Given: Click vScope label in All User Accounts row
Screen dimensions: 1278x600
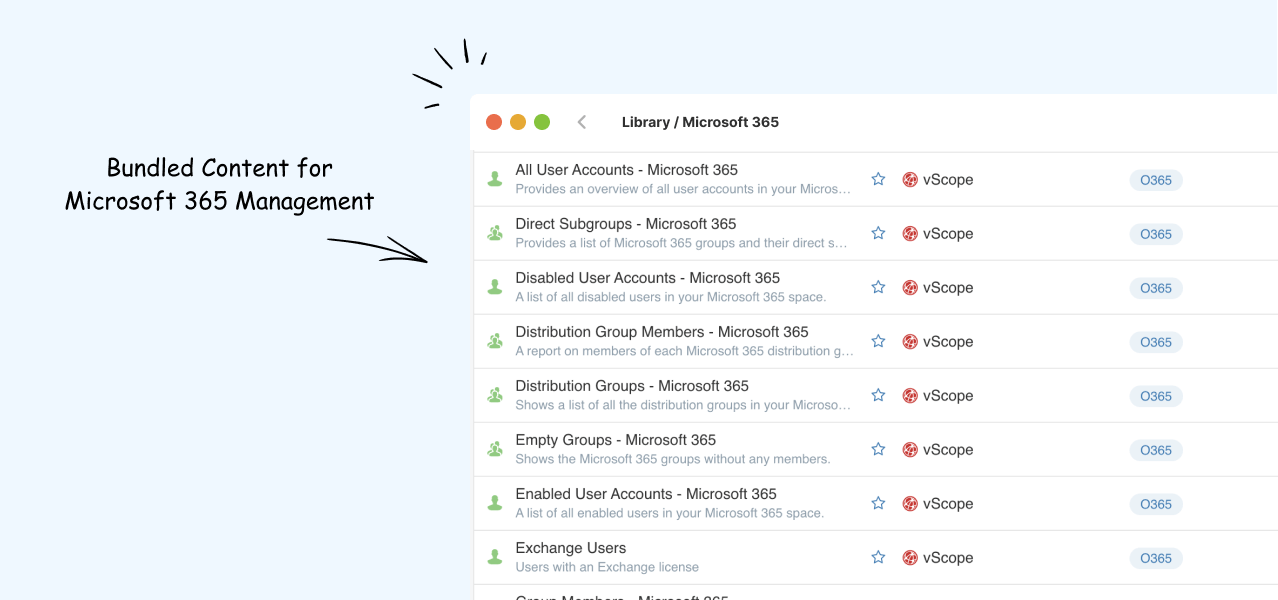Looking at the screenshot, I should tap(948, 180).
